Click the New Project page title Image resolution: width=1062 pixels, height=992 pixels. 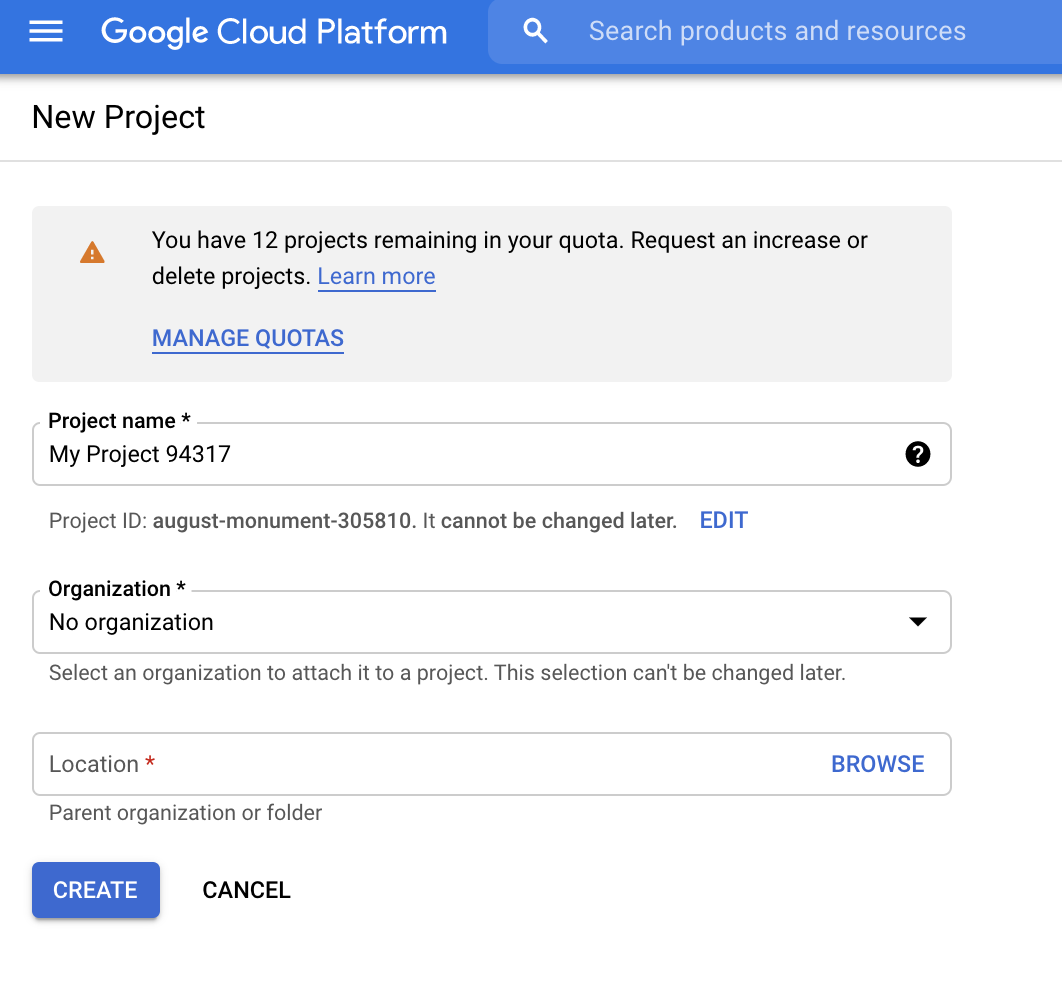[118, 117]
